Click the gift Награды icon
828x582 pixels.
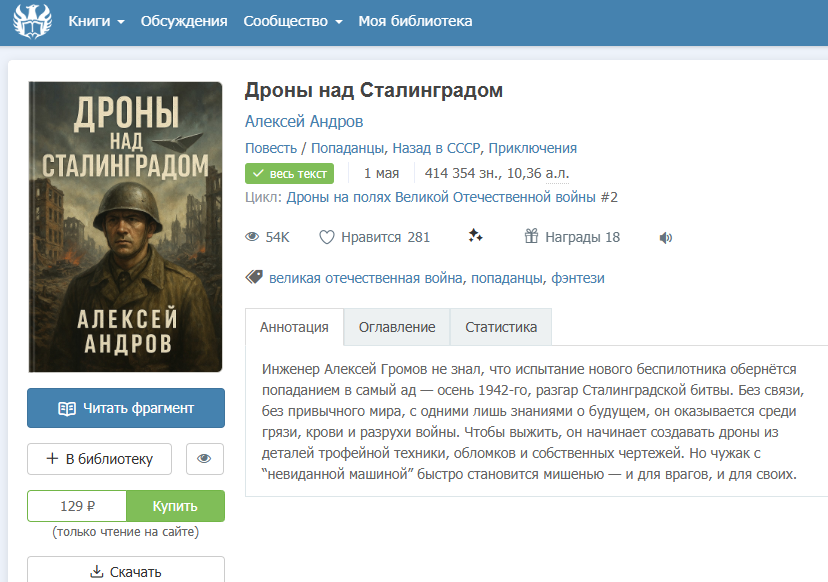pos(531,236)
